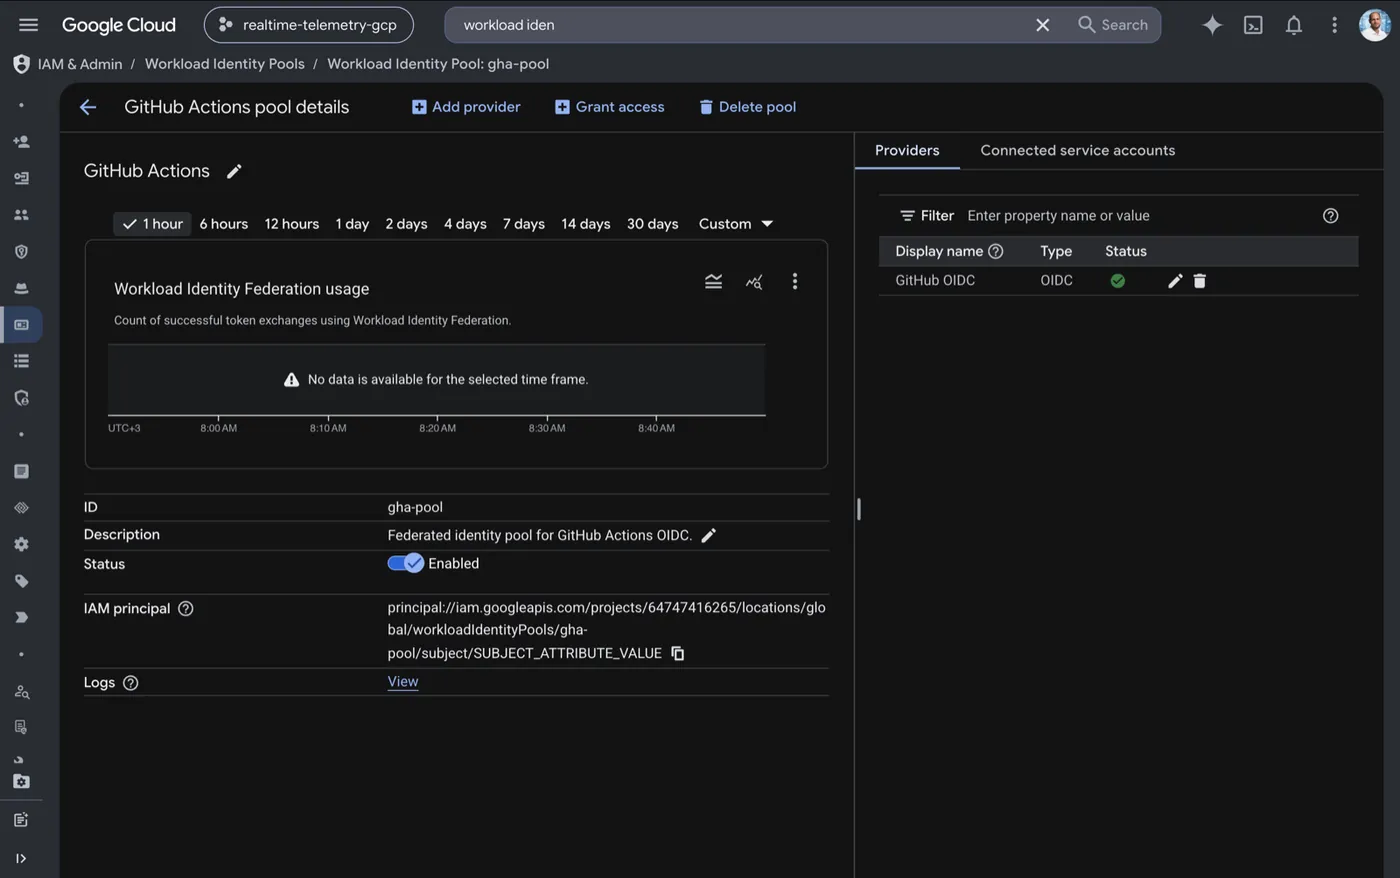This screenshot has height=878, width=1400.
Task: Switch to Providers tab
Action: click(907, 150)
